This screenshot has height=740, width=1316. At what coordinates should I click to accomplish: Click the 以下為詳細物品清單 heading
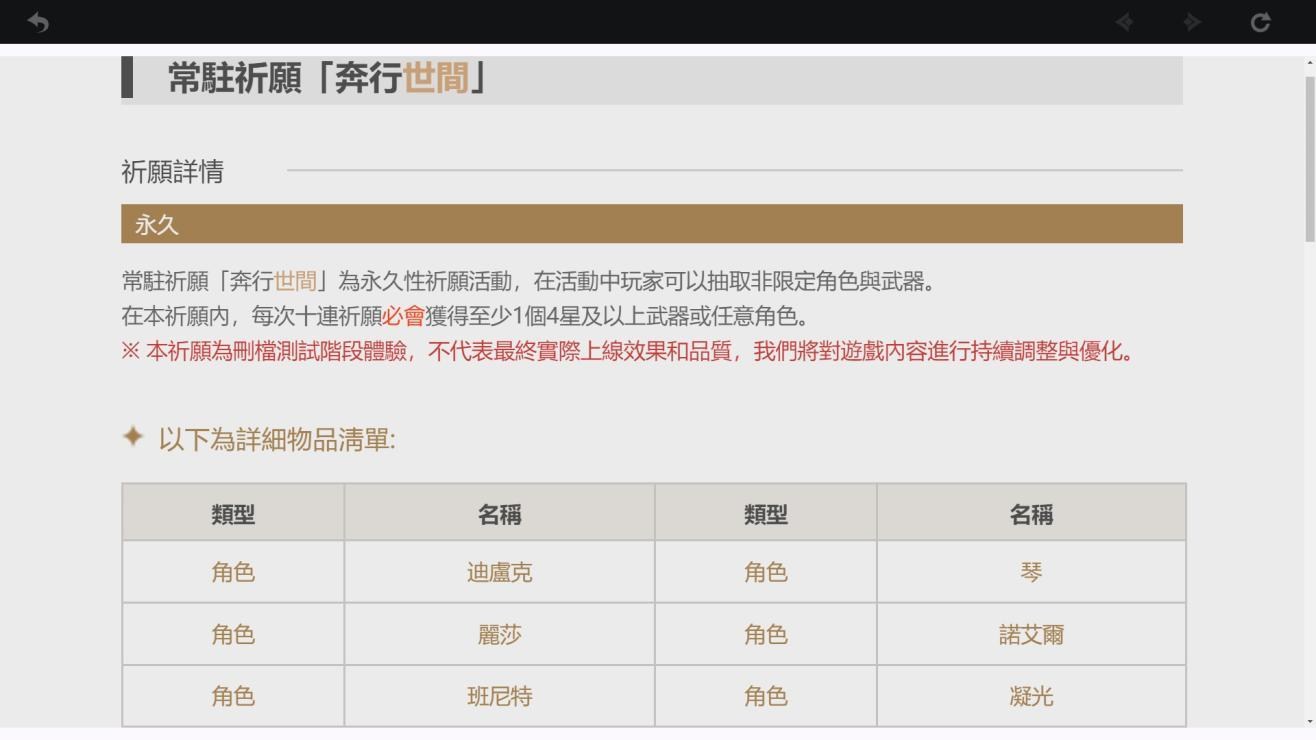(277, 439)
